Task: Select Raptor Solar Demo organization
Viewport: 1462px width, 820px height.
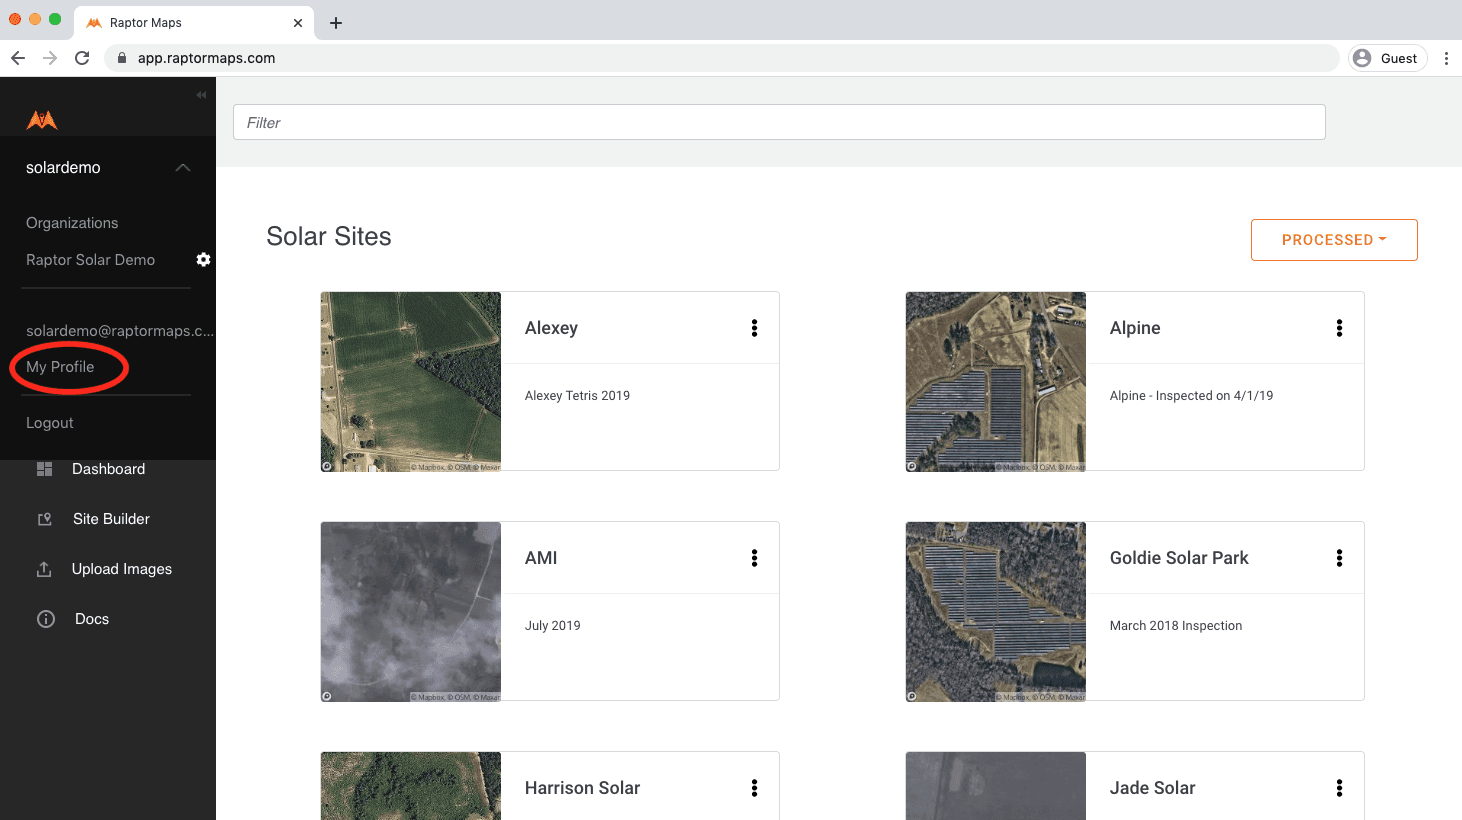Action: (91, 260)
